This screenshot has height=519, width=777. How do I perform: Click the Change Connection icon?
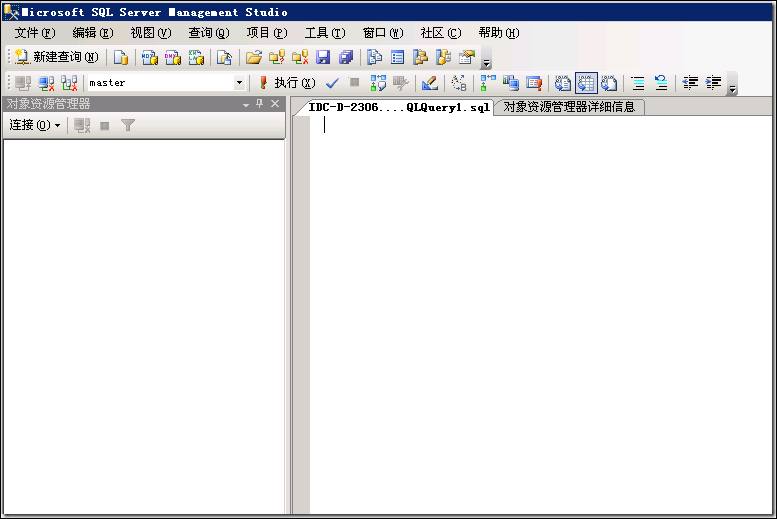coord(69,83)
